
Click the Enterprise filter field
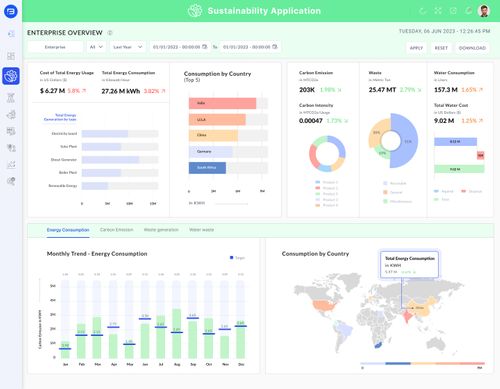point(55,47)
